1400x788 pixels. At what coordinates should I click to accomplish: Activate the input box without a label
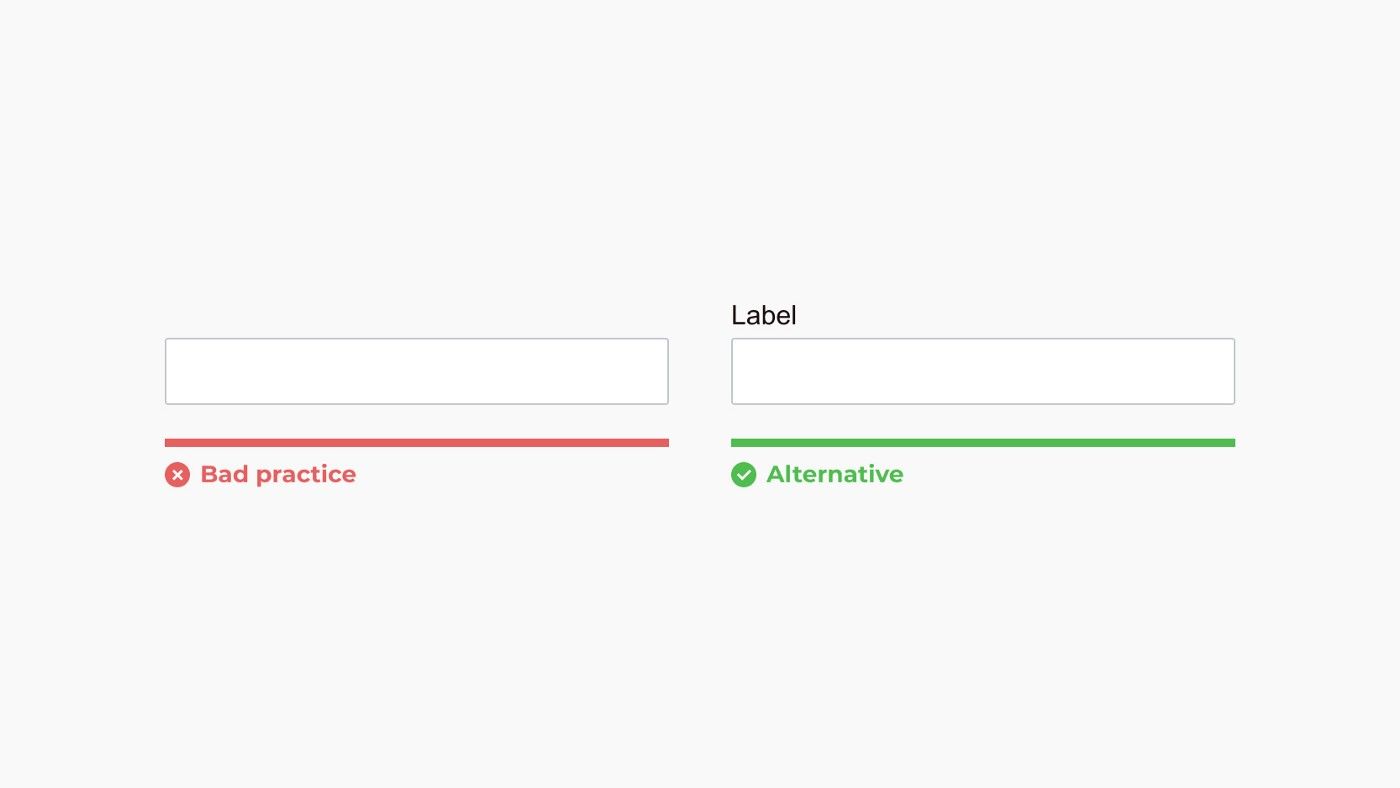pyautogui.click(x=417, y=371)
